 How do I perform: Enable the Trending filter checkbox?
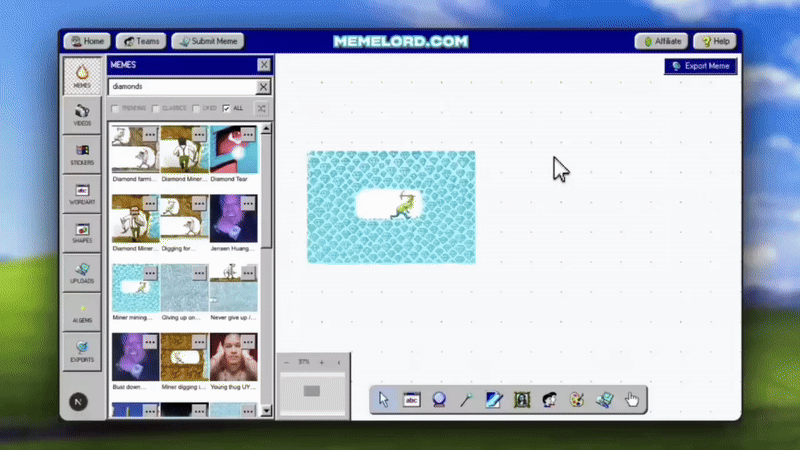[x=115, y=108]
